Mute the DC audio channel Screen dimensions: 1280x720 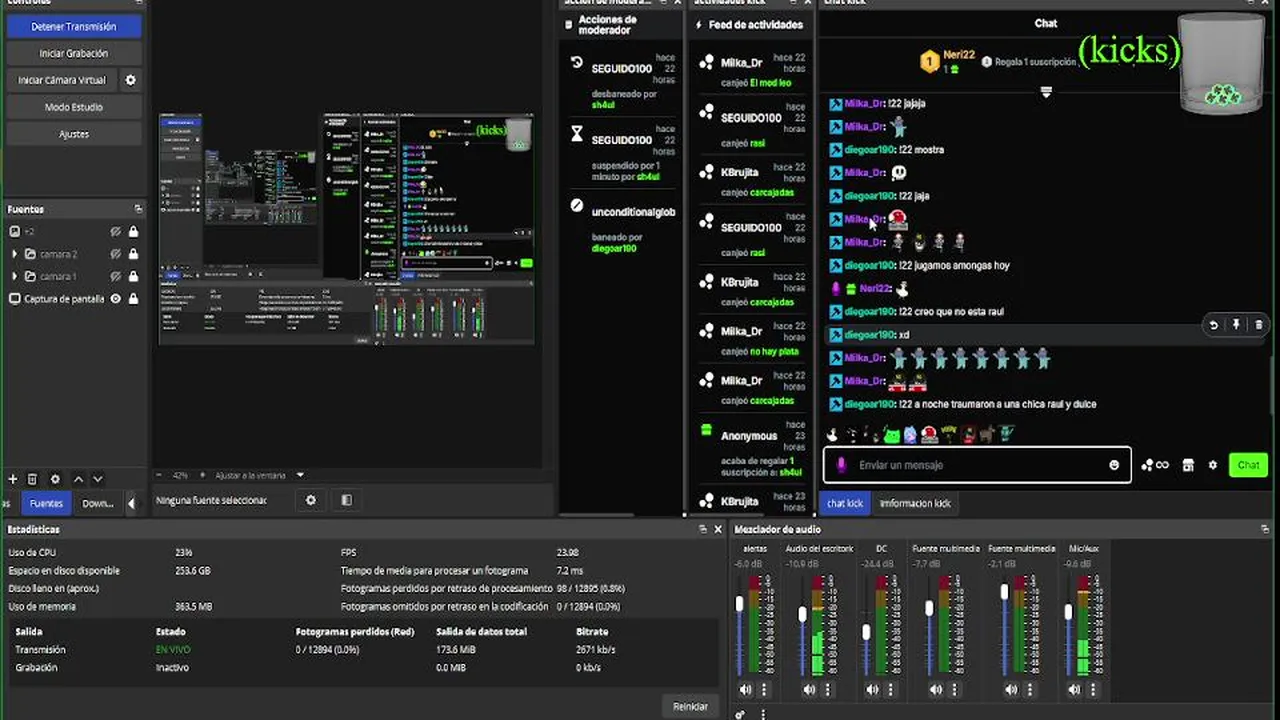[872, 689]
